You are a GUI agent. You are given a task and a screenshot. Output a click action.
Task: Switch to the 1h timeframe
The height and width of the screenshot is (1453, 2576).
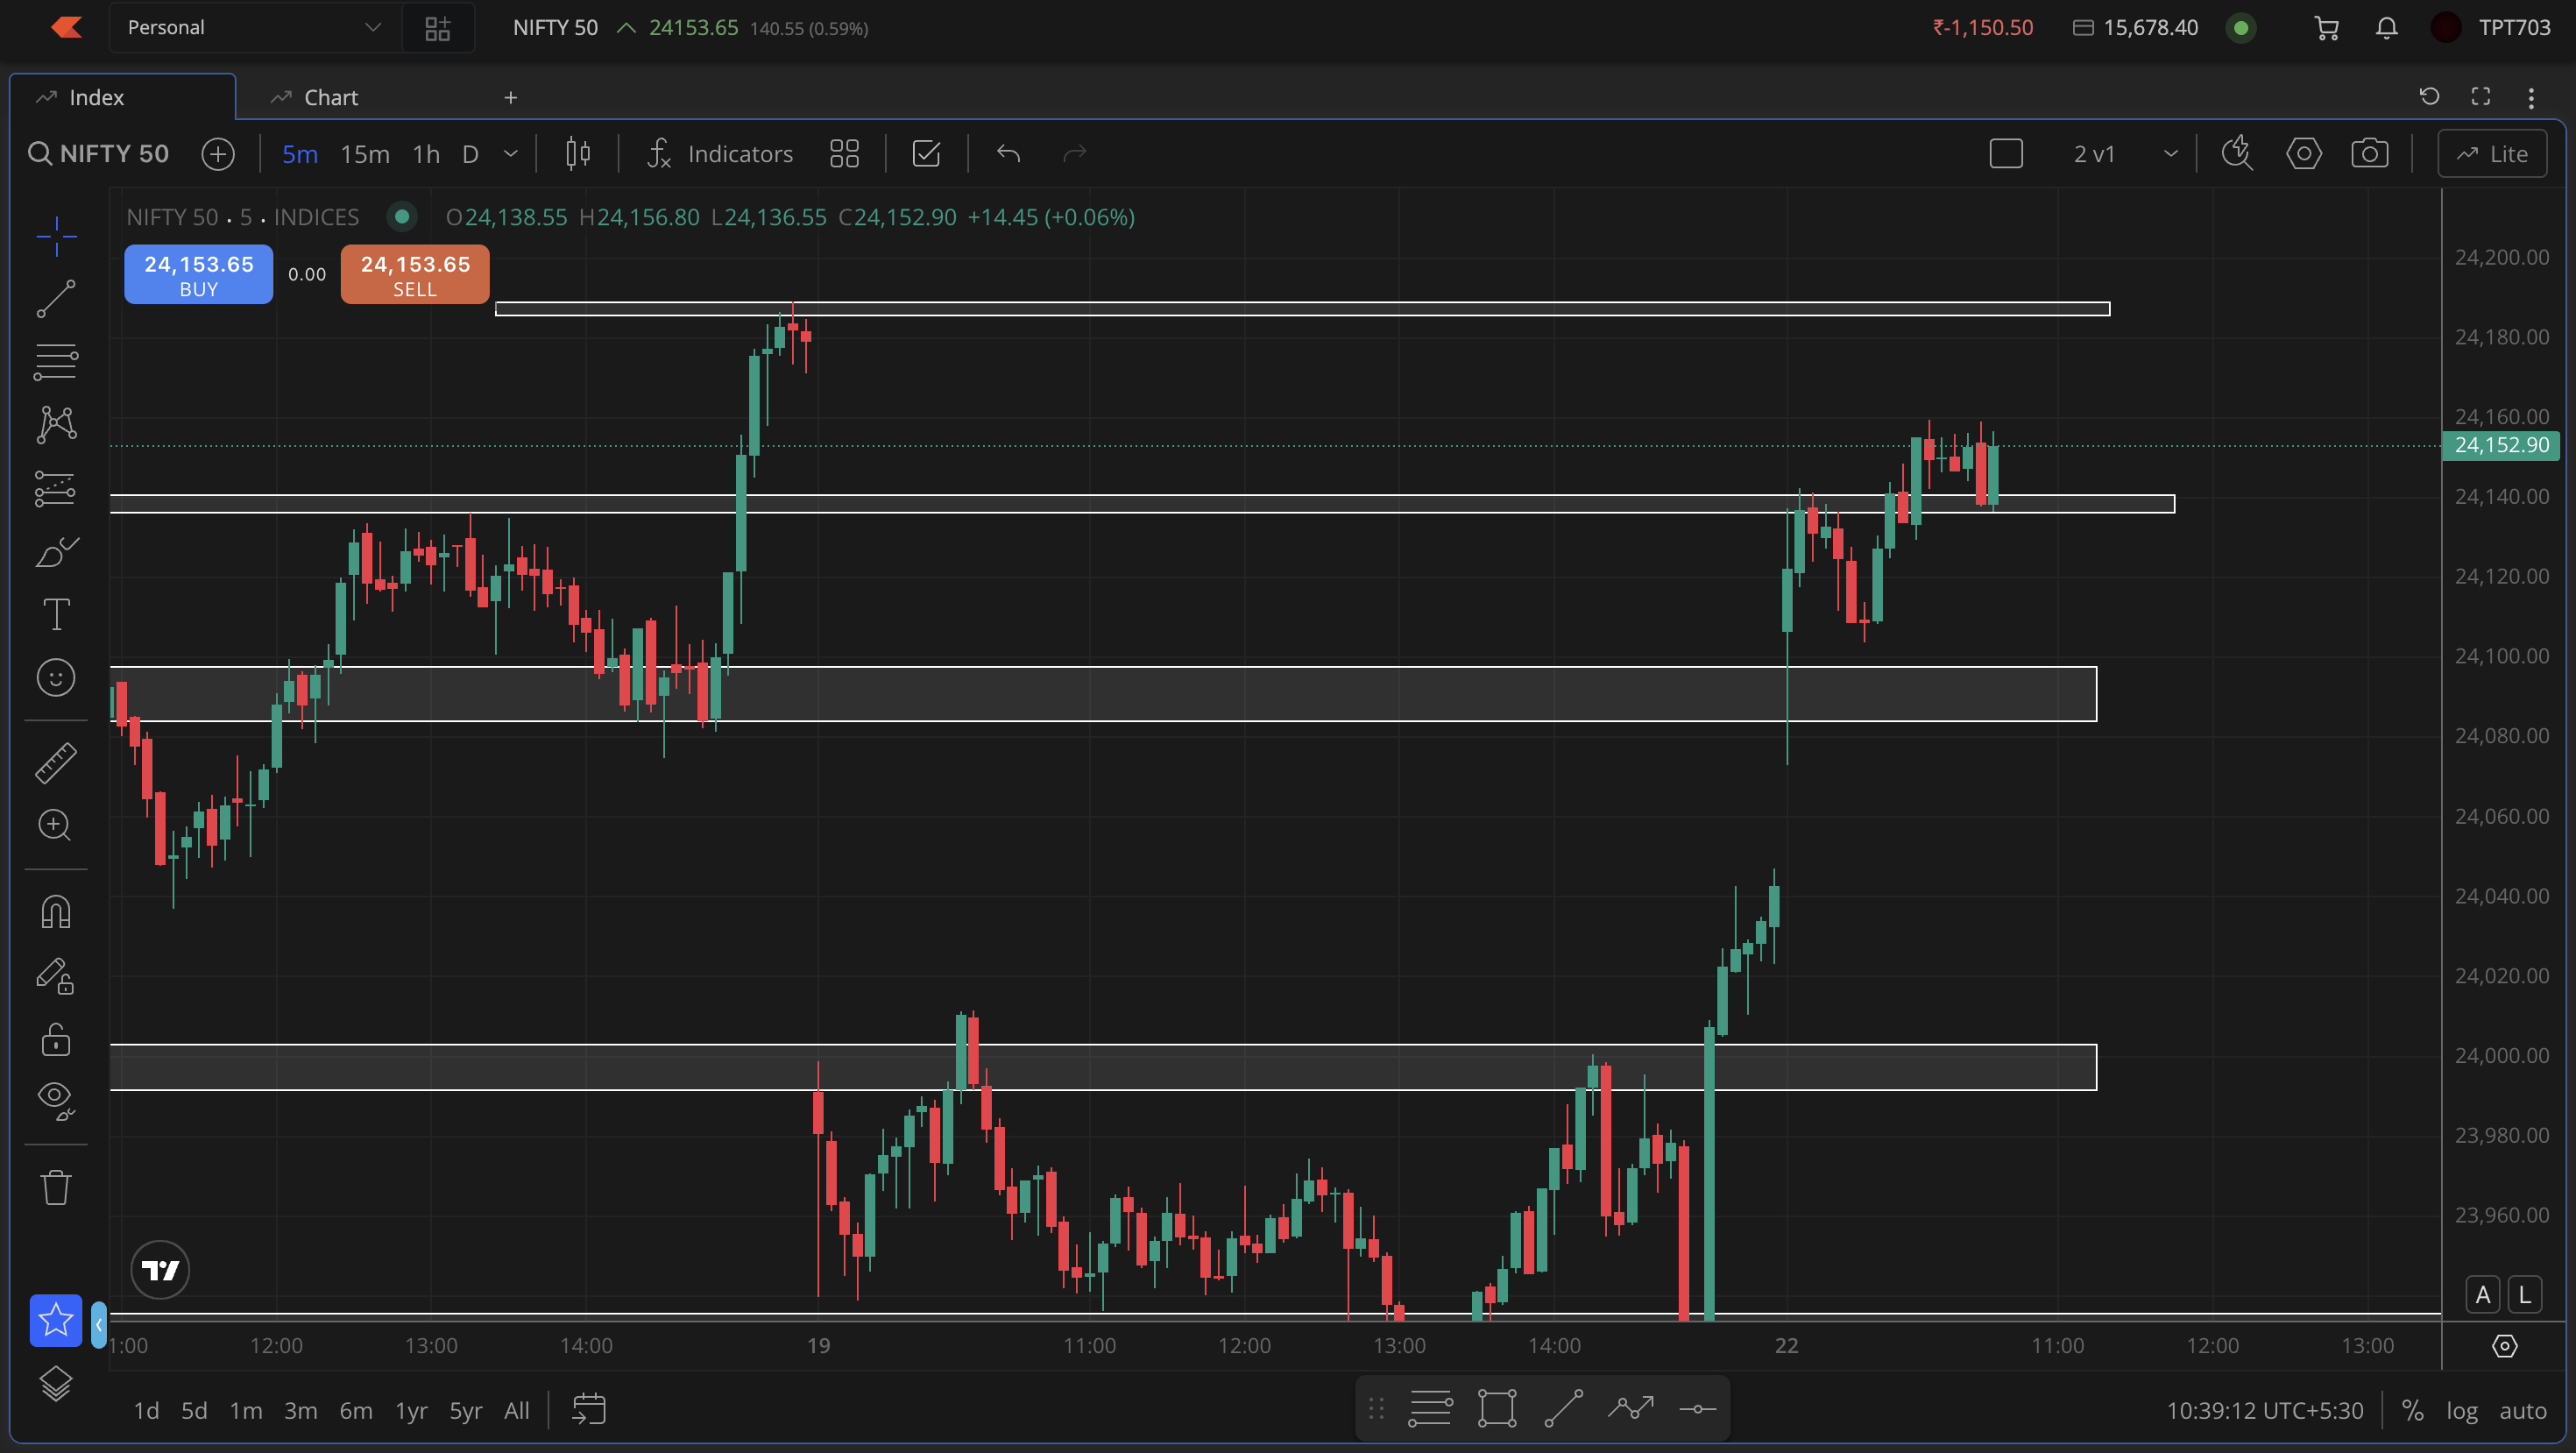click(426, 154)
